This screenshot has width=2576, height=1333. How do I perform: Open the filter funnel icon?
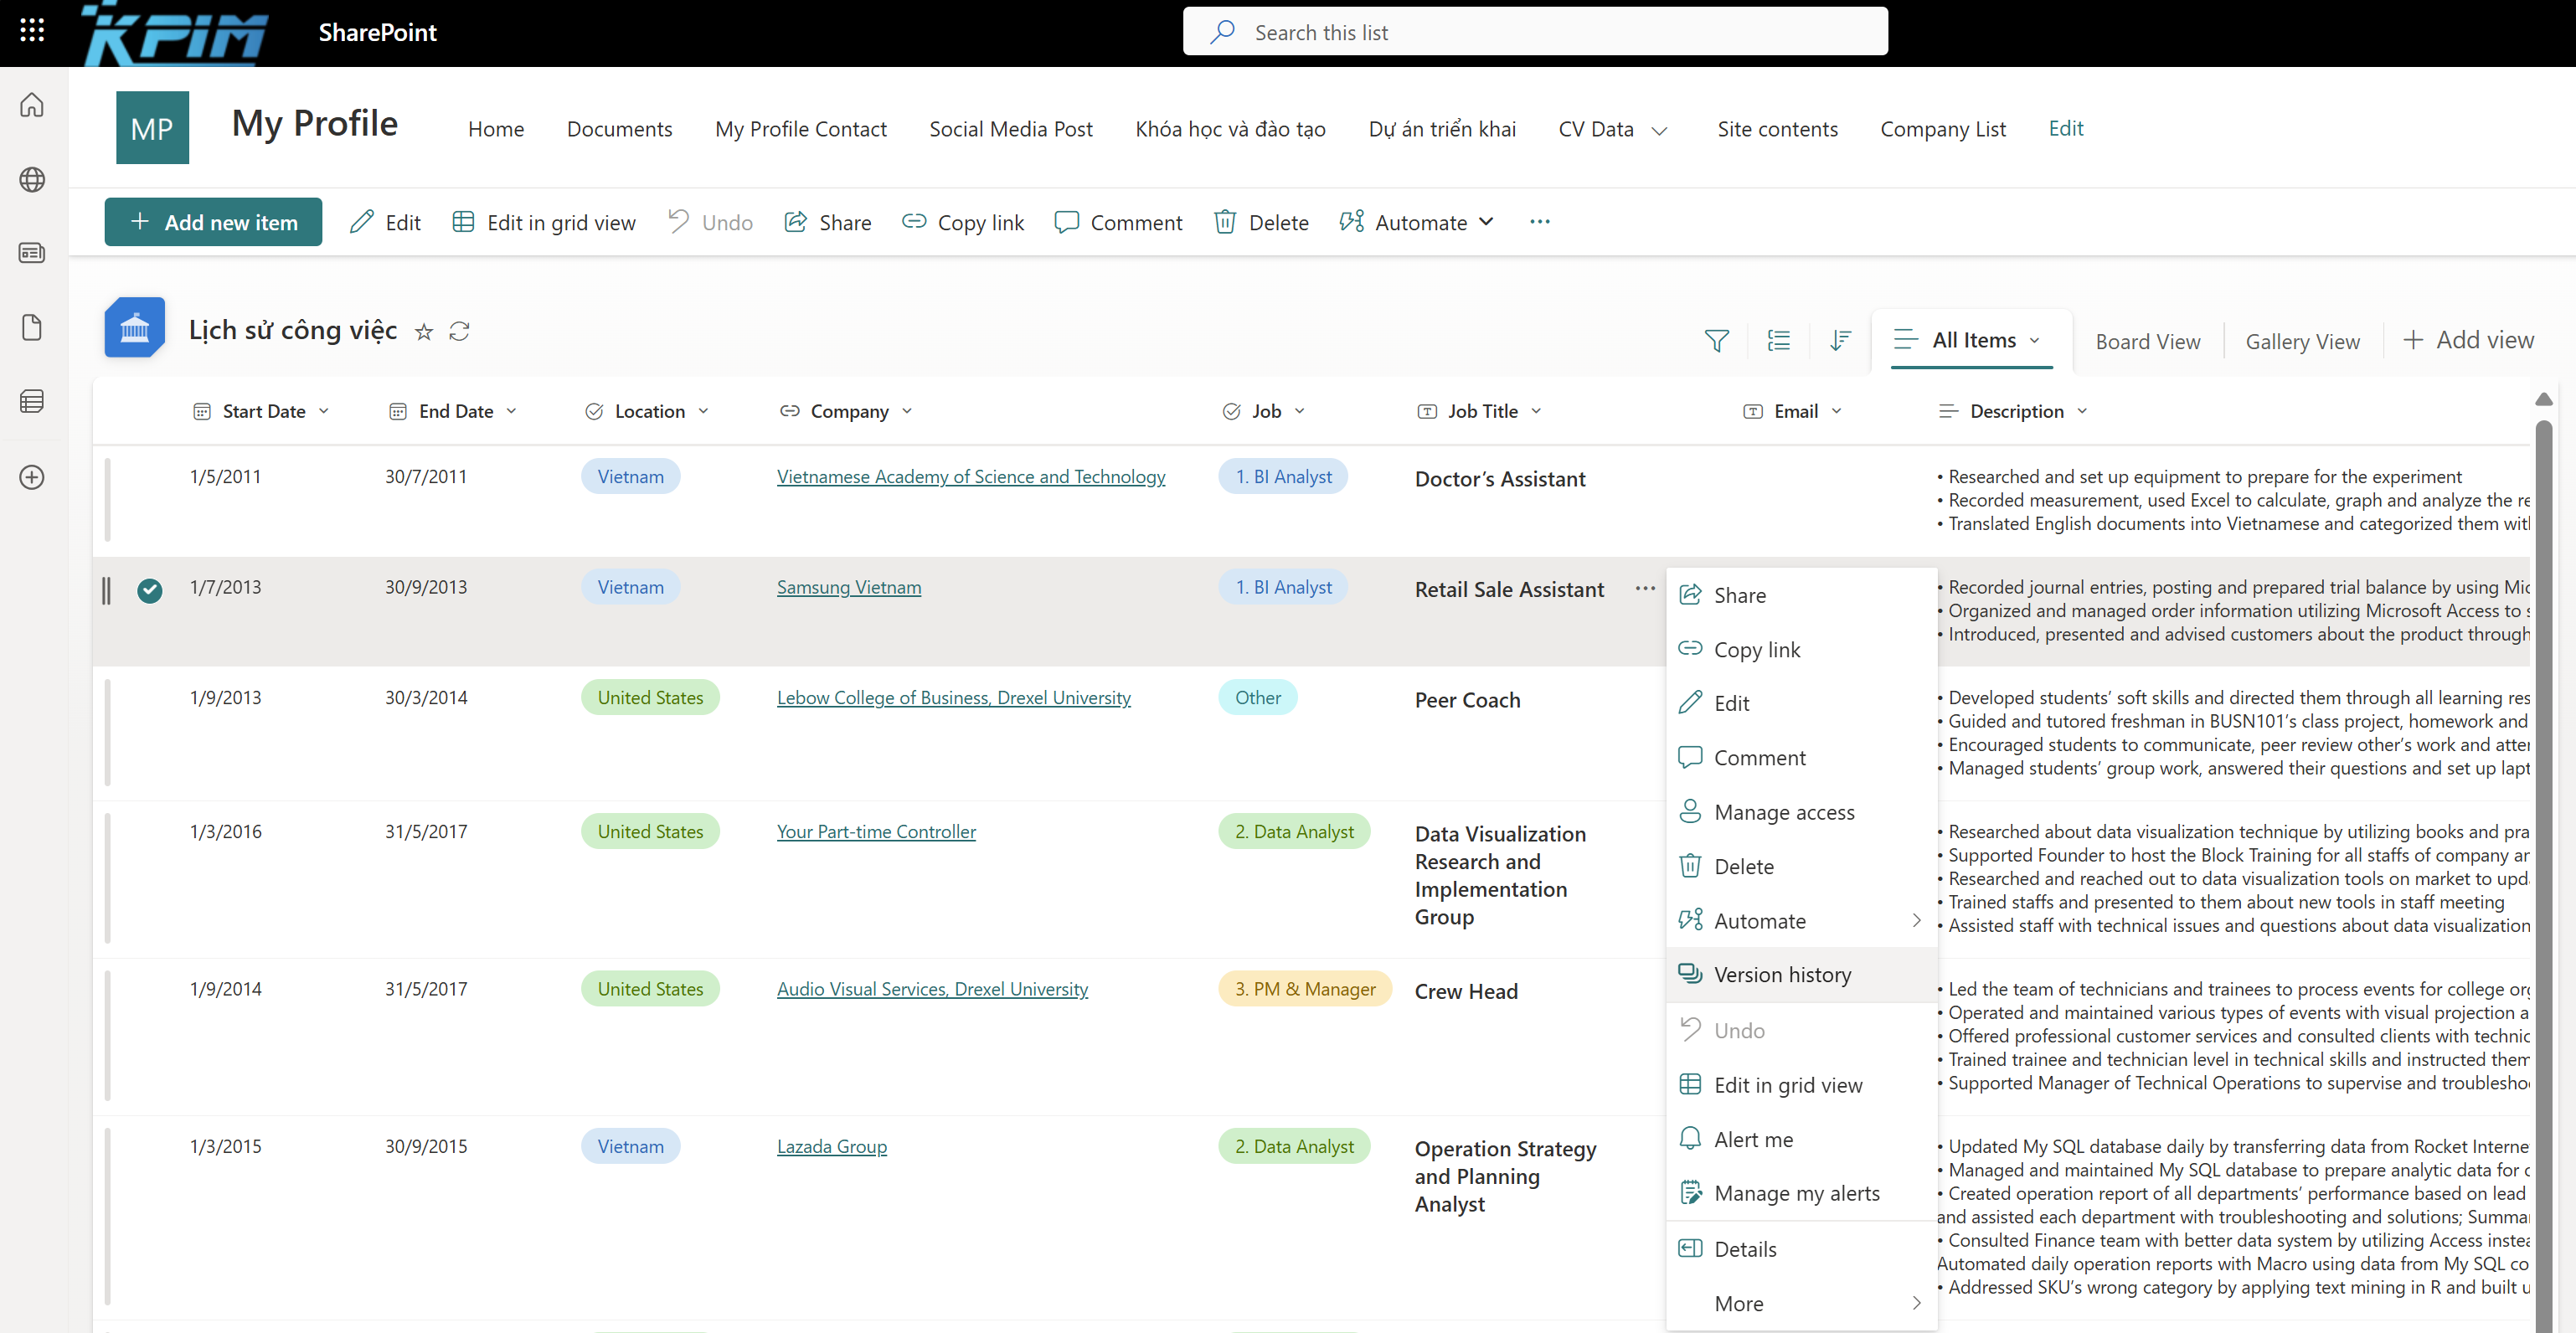1716,341
